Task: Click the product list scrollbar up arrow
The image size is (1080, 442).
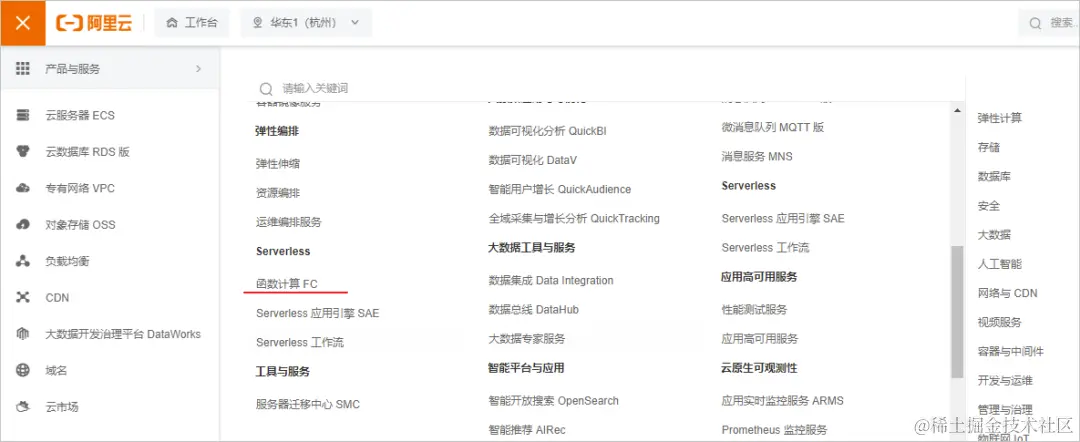Action: (x=956, y=110)
